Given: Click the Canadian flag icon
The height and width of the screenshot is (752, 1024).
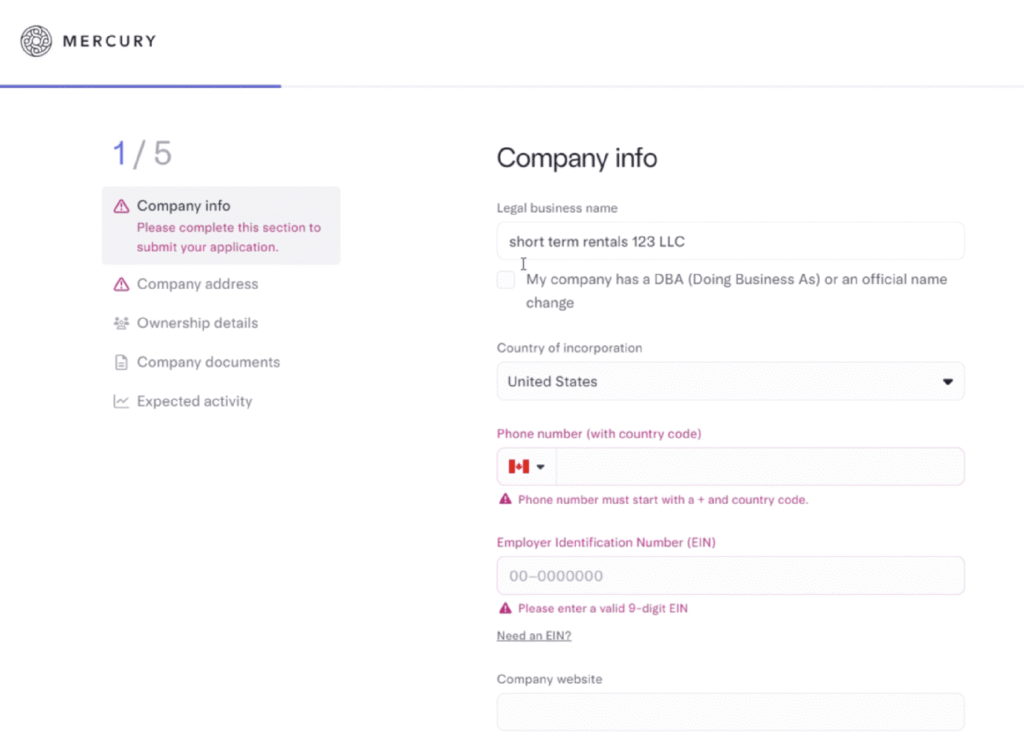Looking at the screenshot, I should click(518, 467).
